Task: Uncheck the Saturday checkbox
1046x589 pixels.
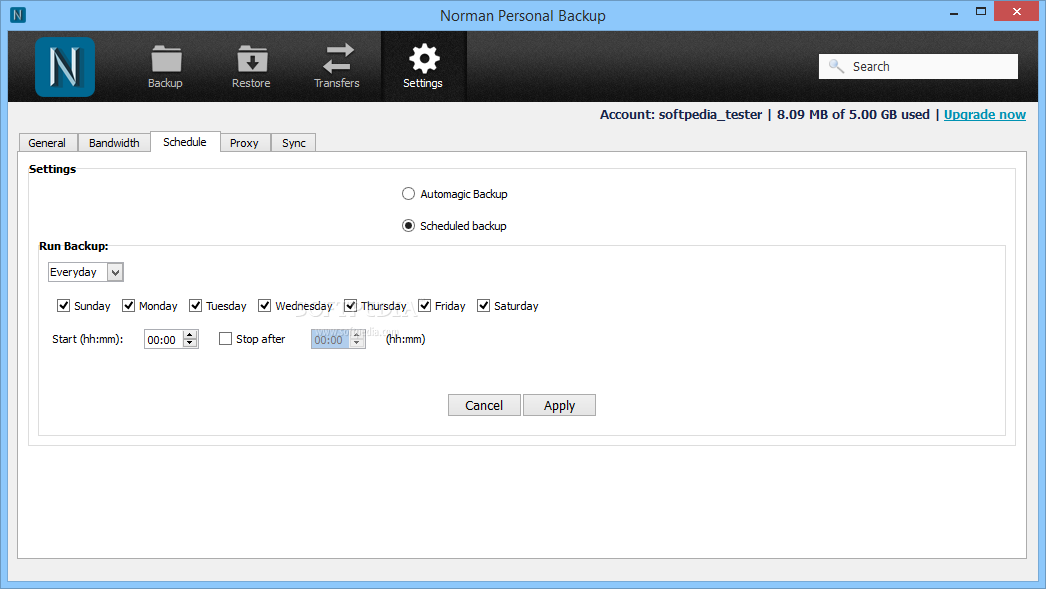Action: pos(484,306)
